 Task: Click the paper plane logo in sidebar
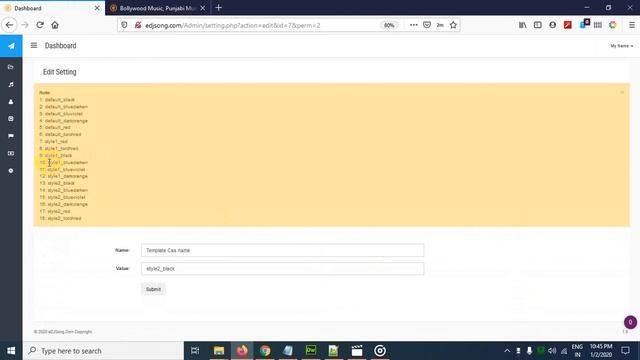(x=11, y=46)
